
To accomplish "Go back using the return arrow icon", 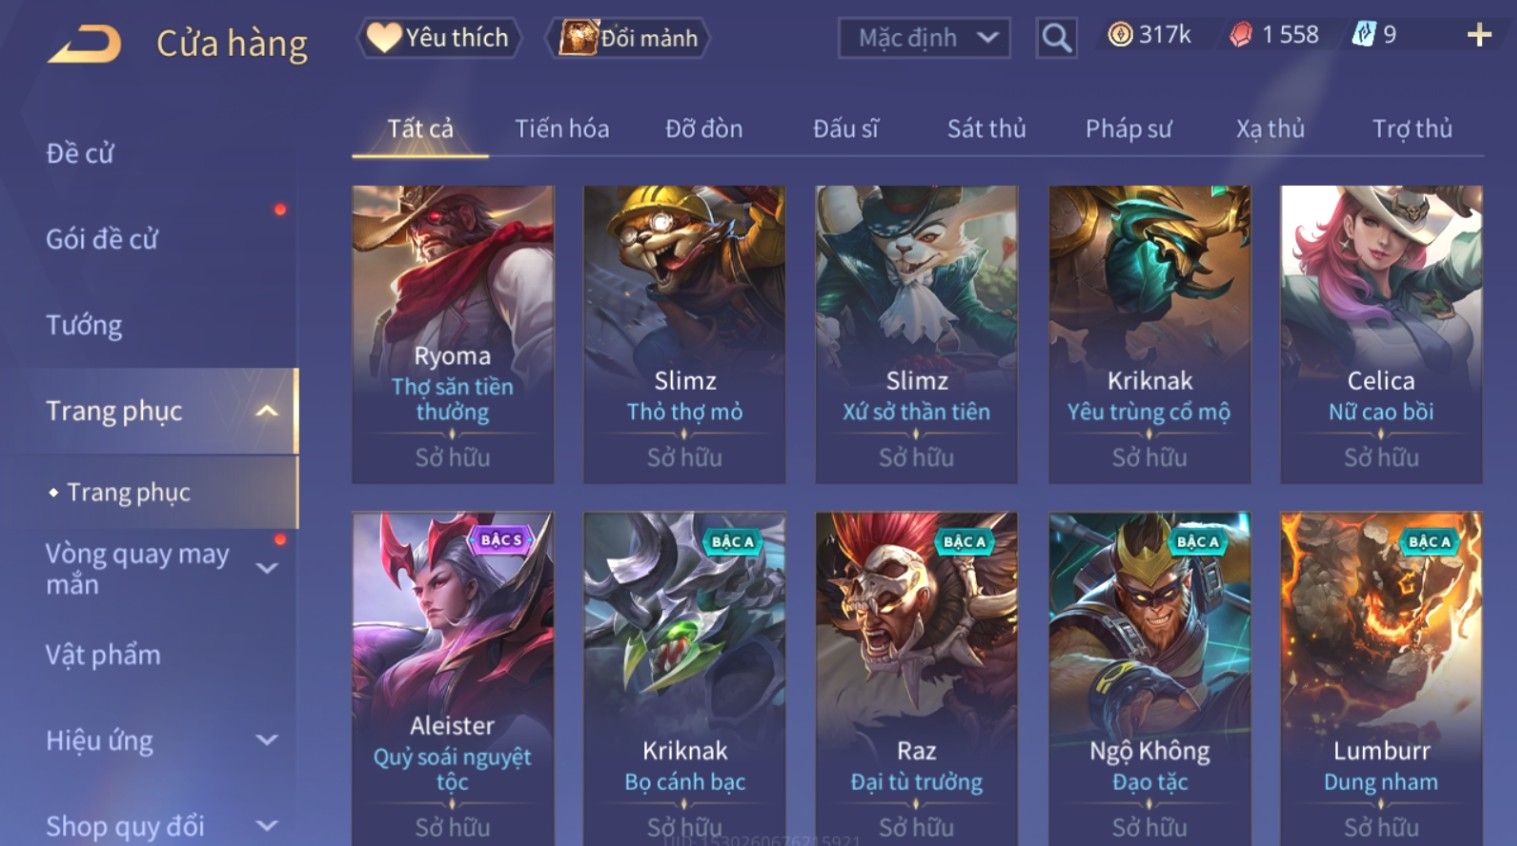I will coord(84,44).
